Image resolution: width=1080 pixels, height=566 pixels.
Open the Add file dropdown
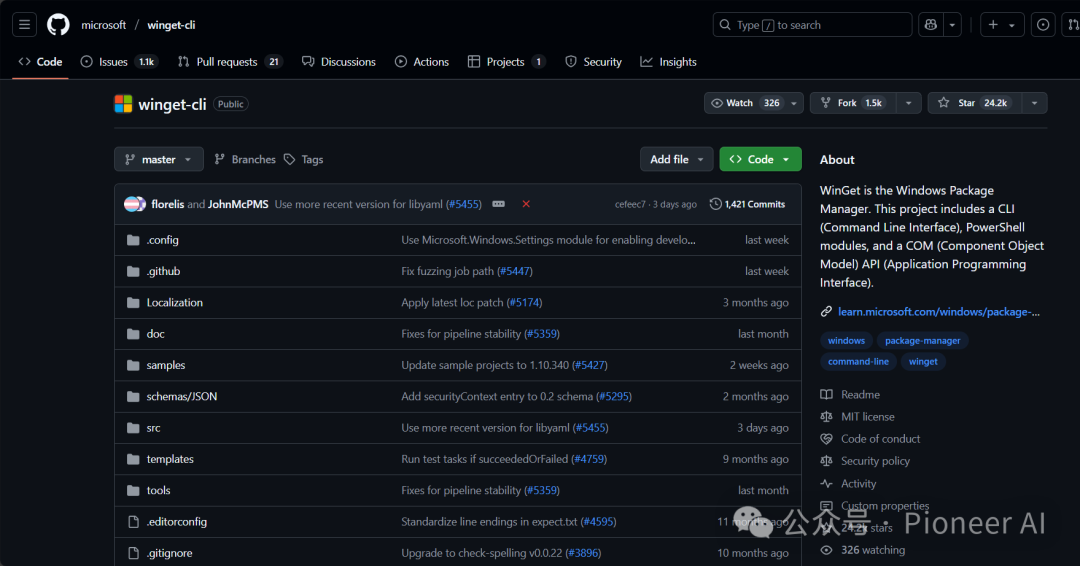click(x=676, y=159)
